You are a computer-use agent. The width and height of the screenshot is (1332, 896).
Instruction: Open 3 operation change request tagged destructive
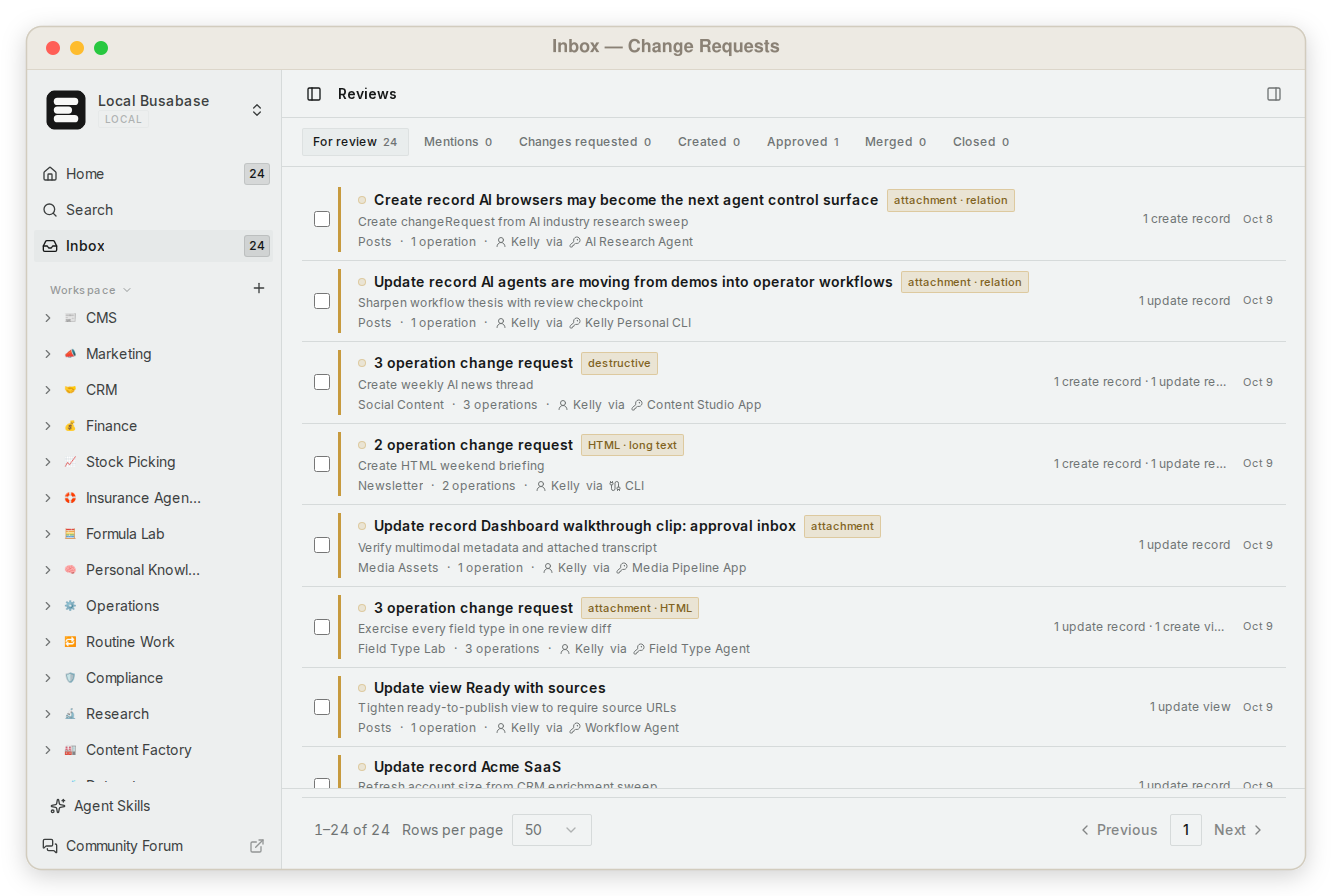coord(473,363)
